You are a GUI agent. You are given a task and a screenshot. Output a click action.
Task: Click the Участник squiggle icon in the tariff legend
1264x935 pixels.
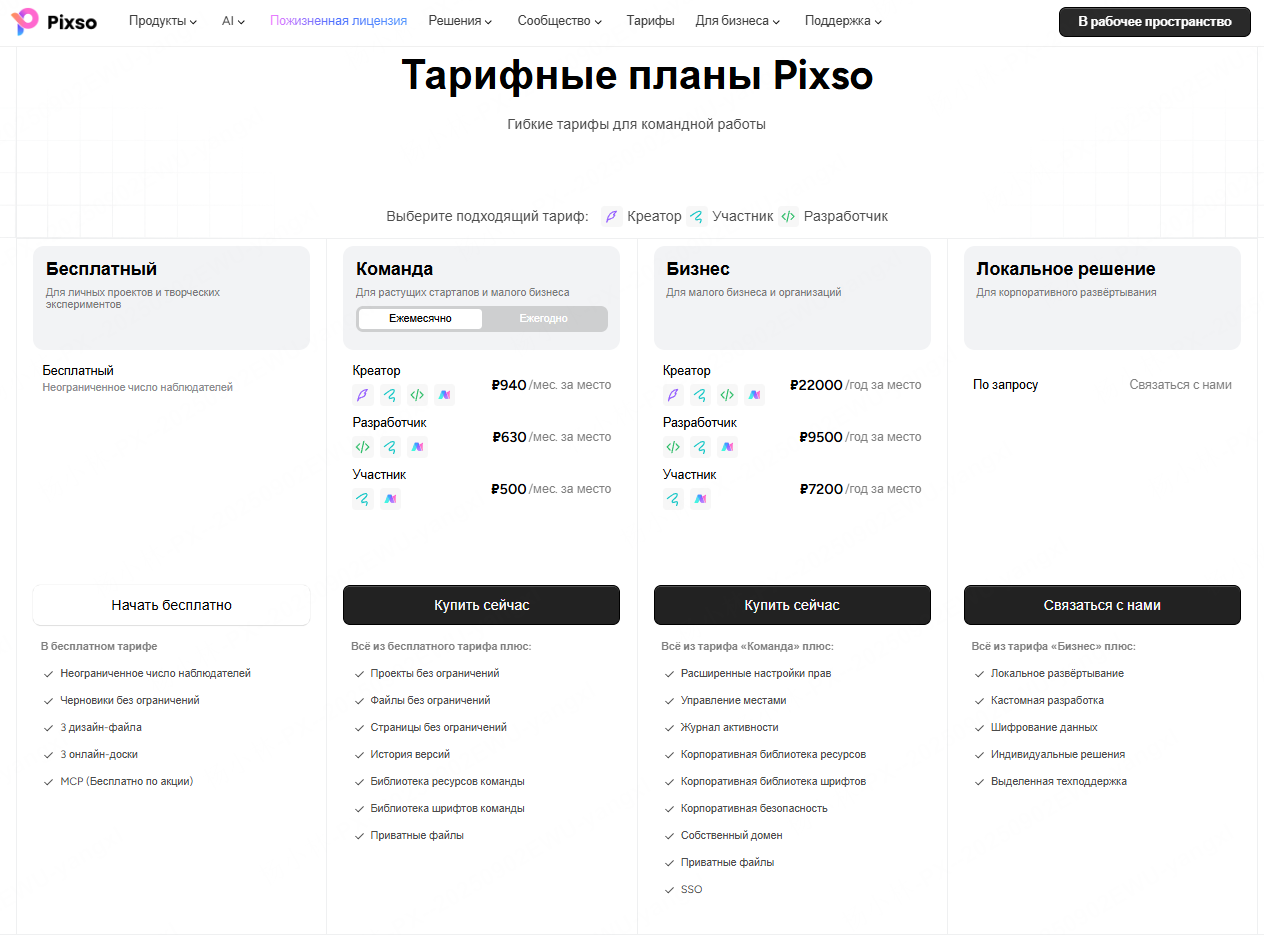tap(697, 216)
